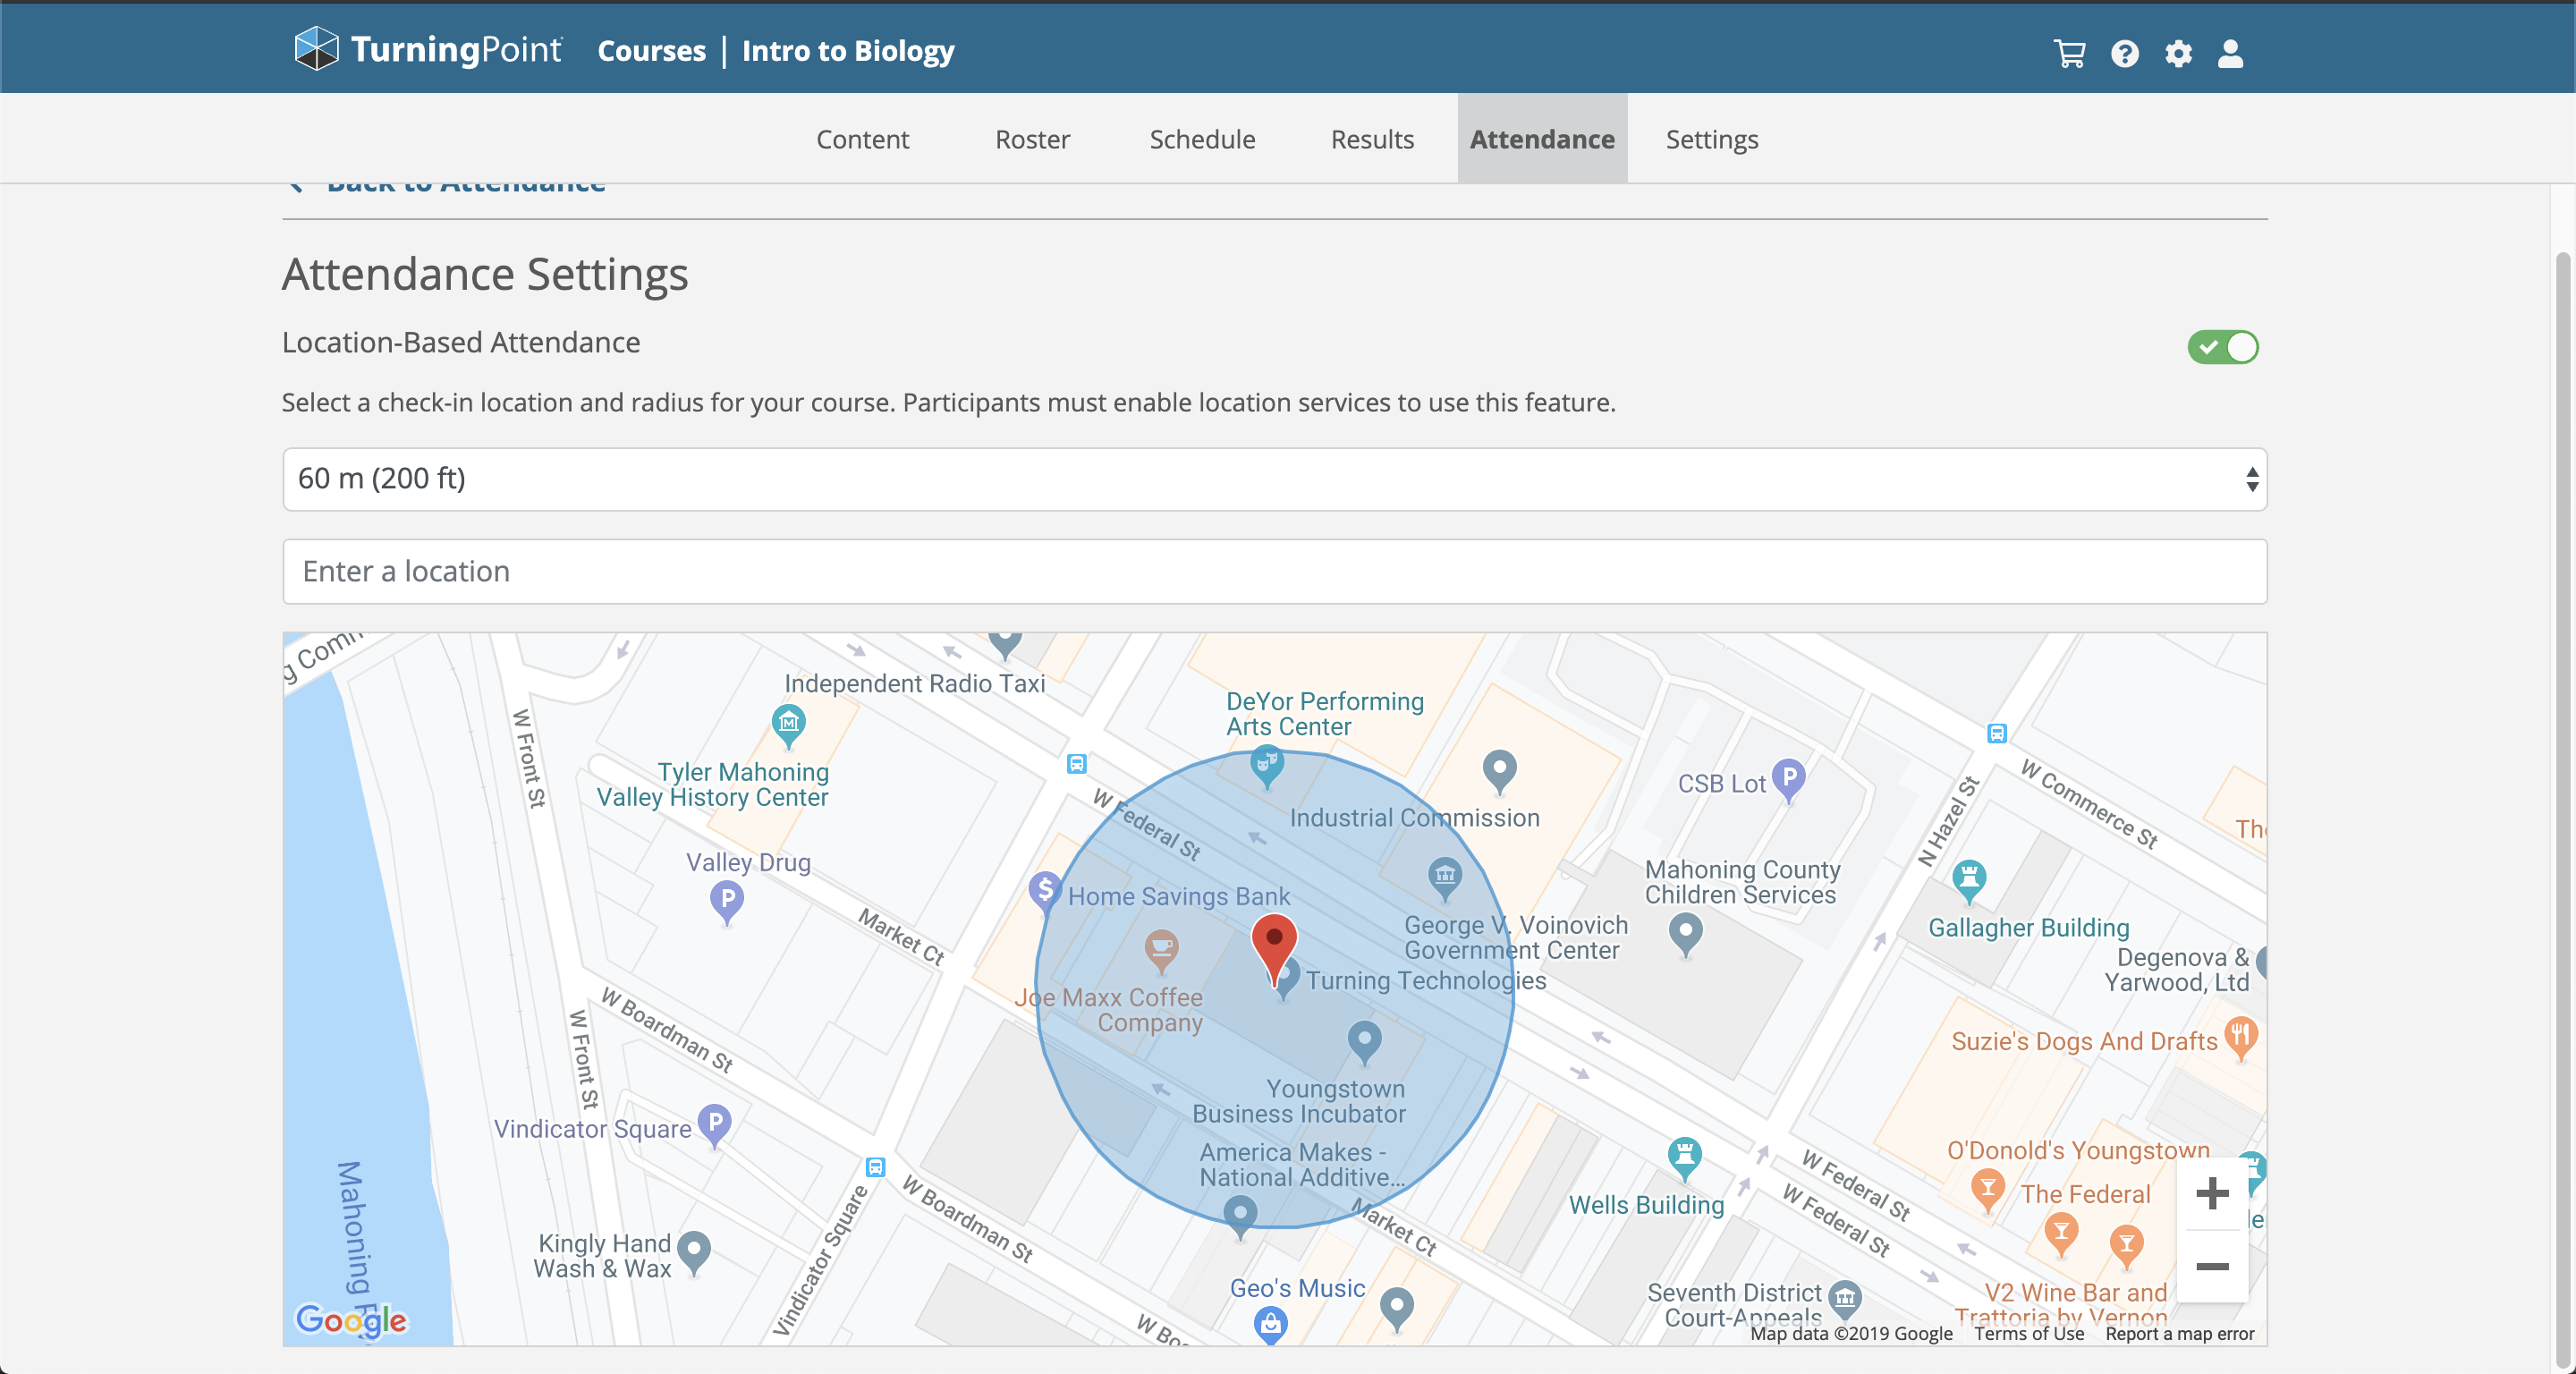This screenshot has width=2576, height=1374.
Task: Click the Industrial Commission marker
Action: tap(1499, 772)
